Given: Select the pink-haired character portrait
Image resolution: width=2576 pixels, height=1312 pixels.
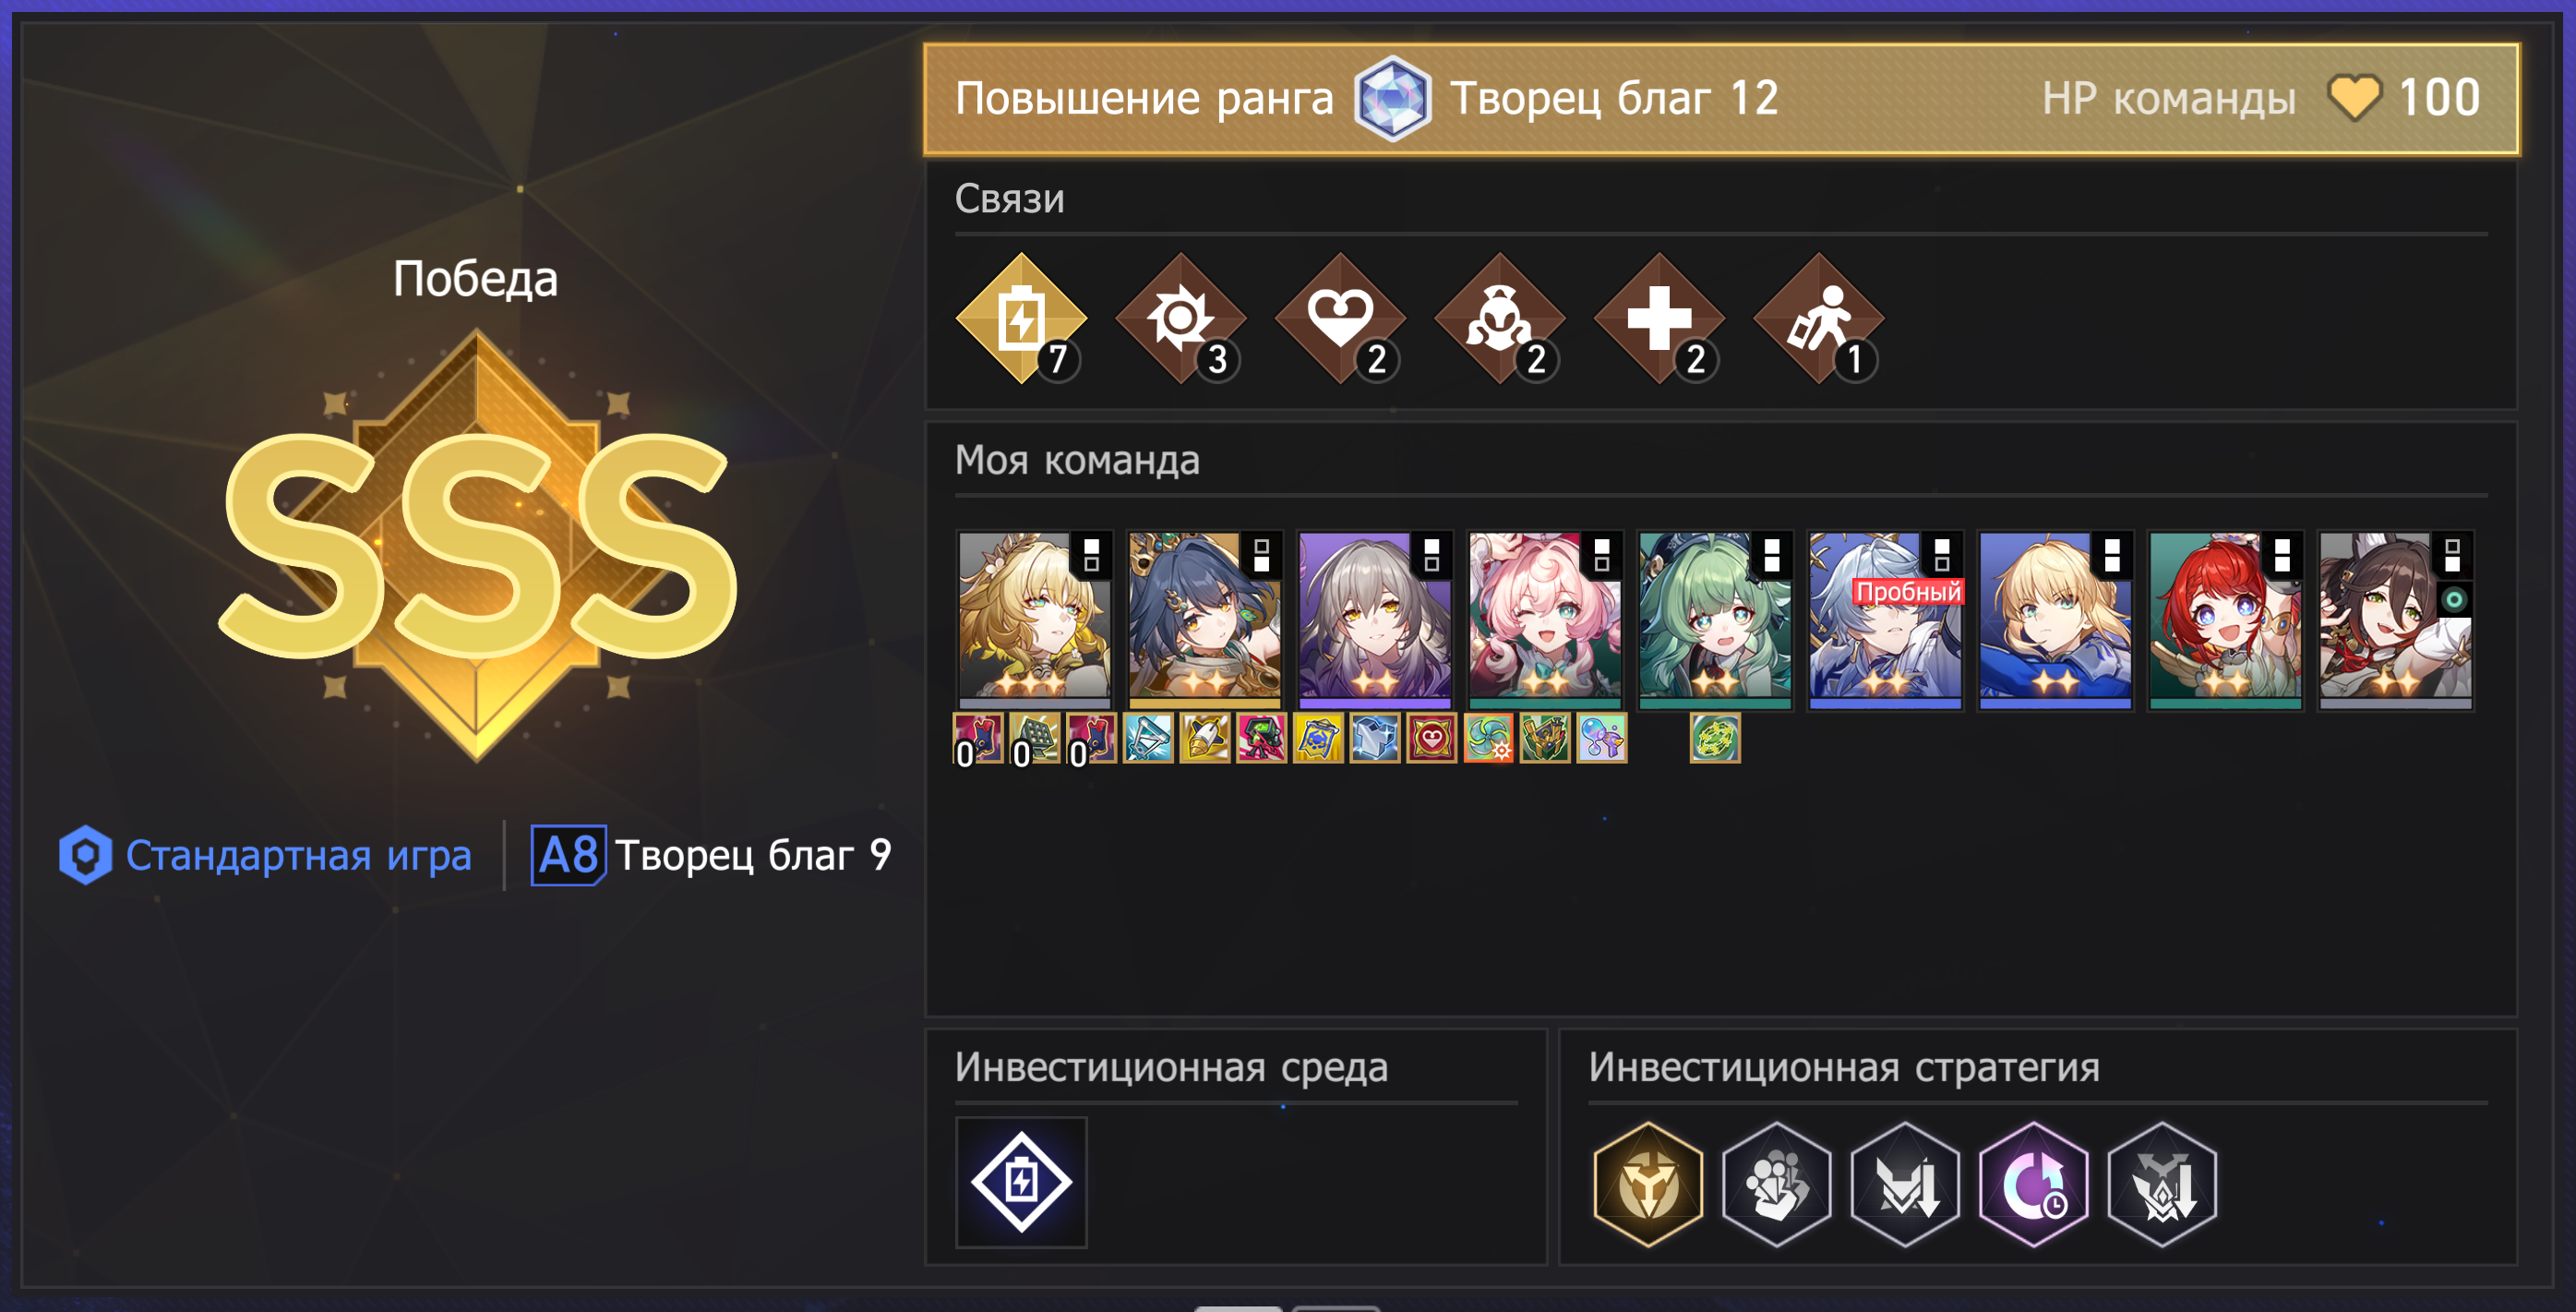Looking at the screenshot, I should 1544,620.
